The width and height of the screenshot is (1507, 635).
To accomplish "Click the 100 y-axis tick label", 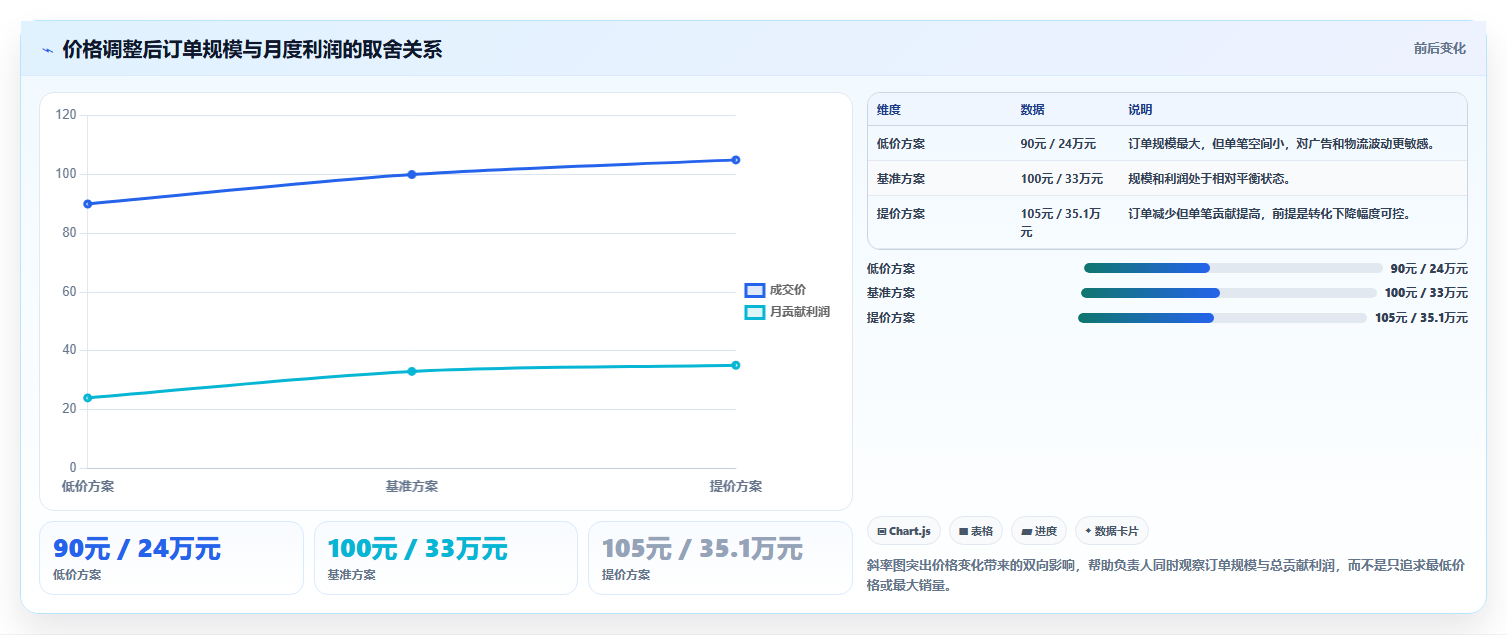I will point(66,174).
